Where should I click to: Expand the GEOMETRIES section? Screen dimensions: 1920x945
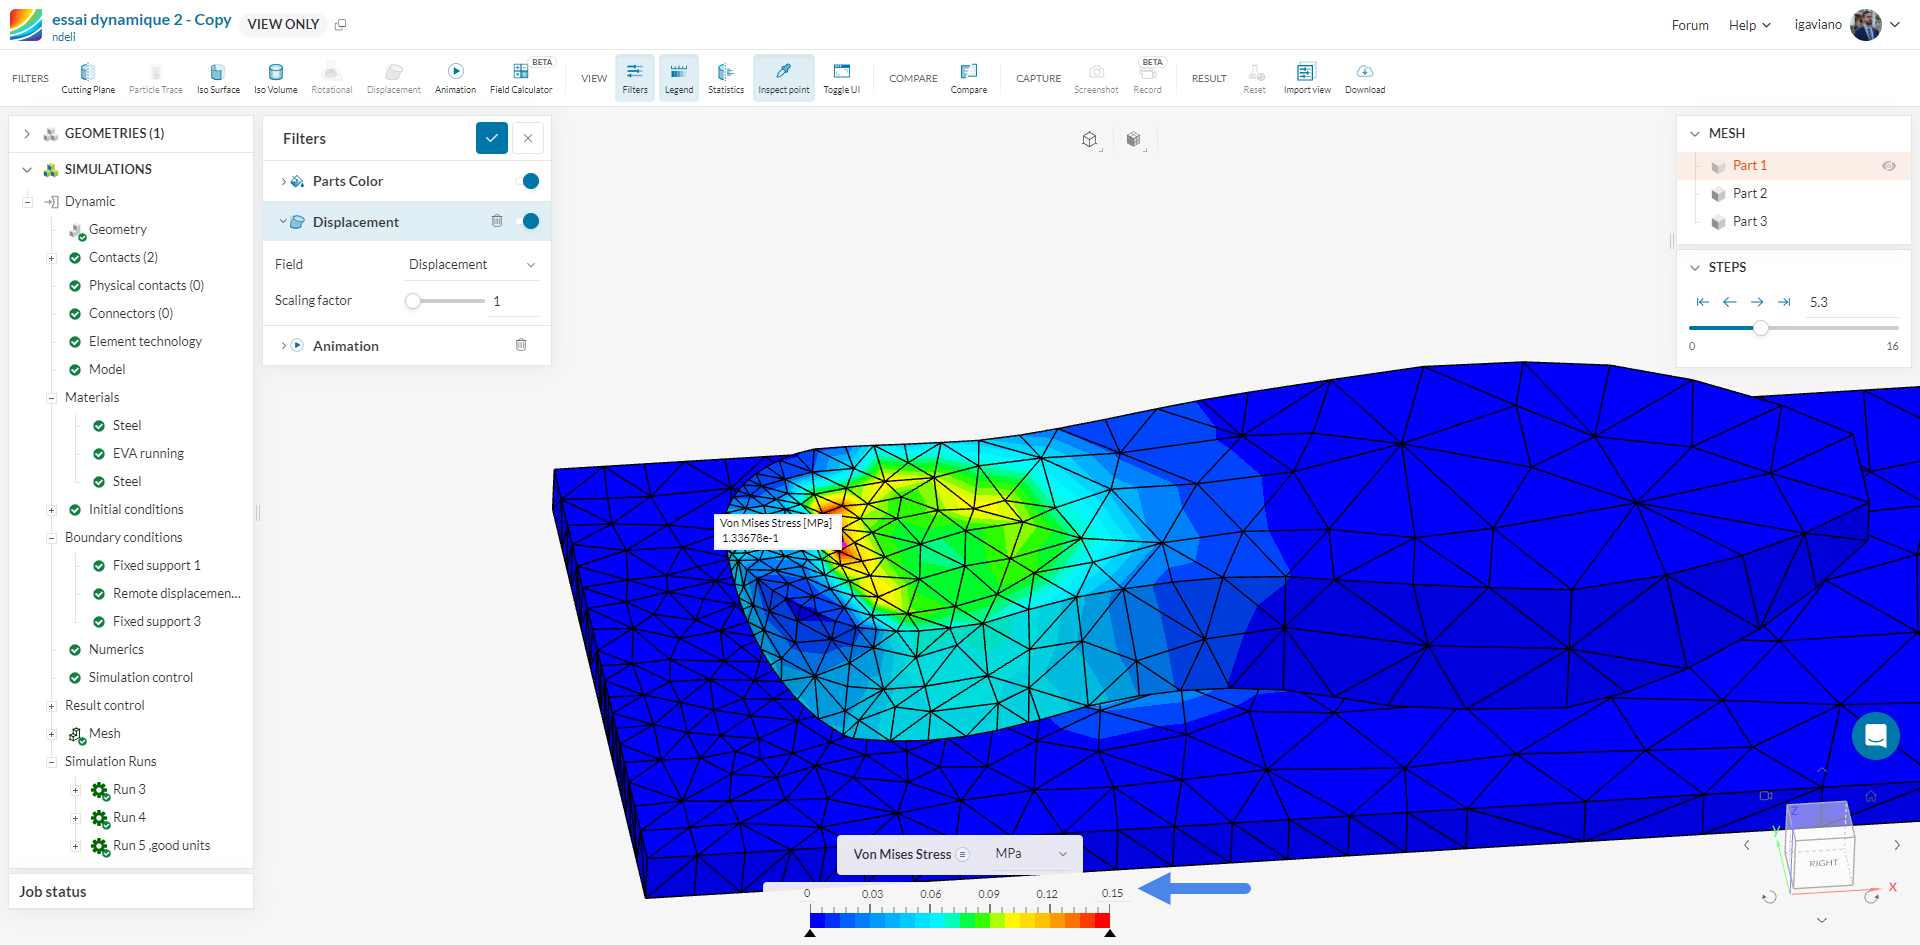(x=27, y=134)
